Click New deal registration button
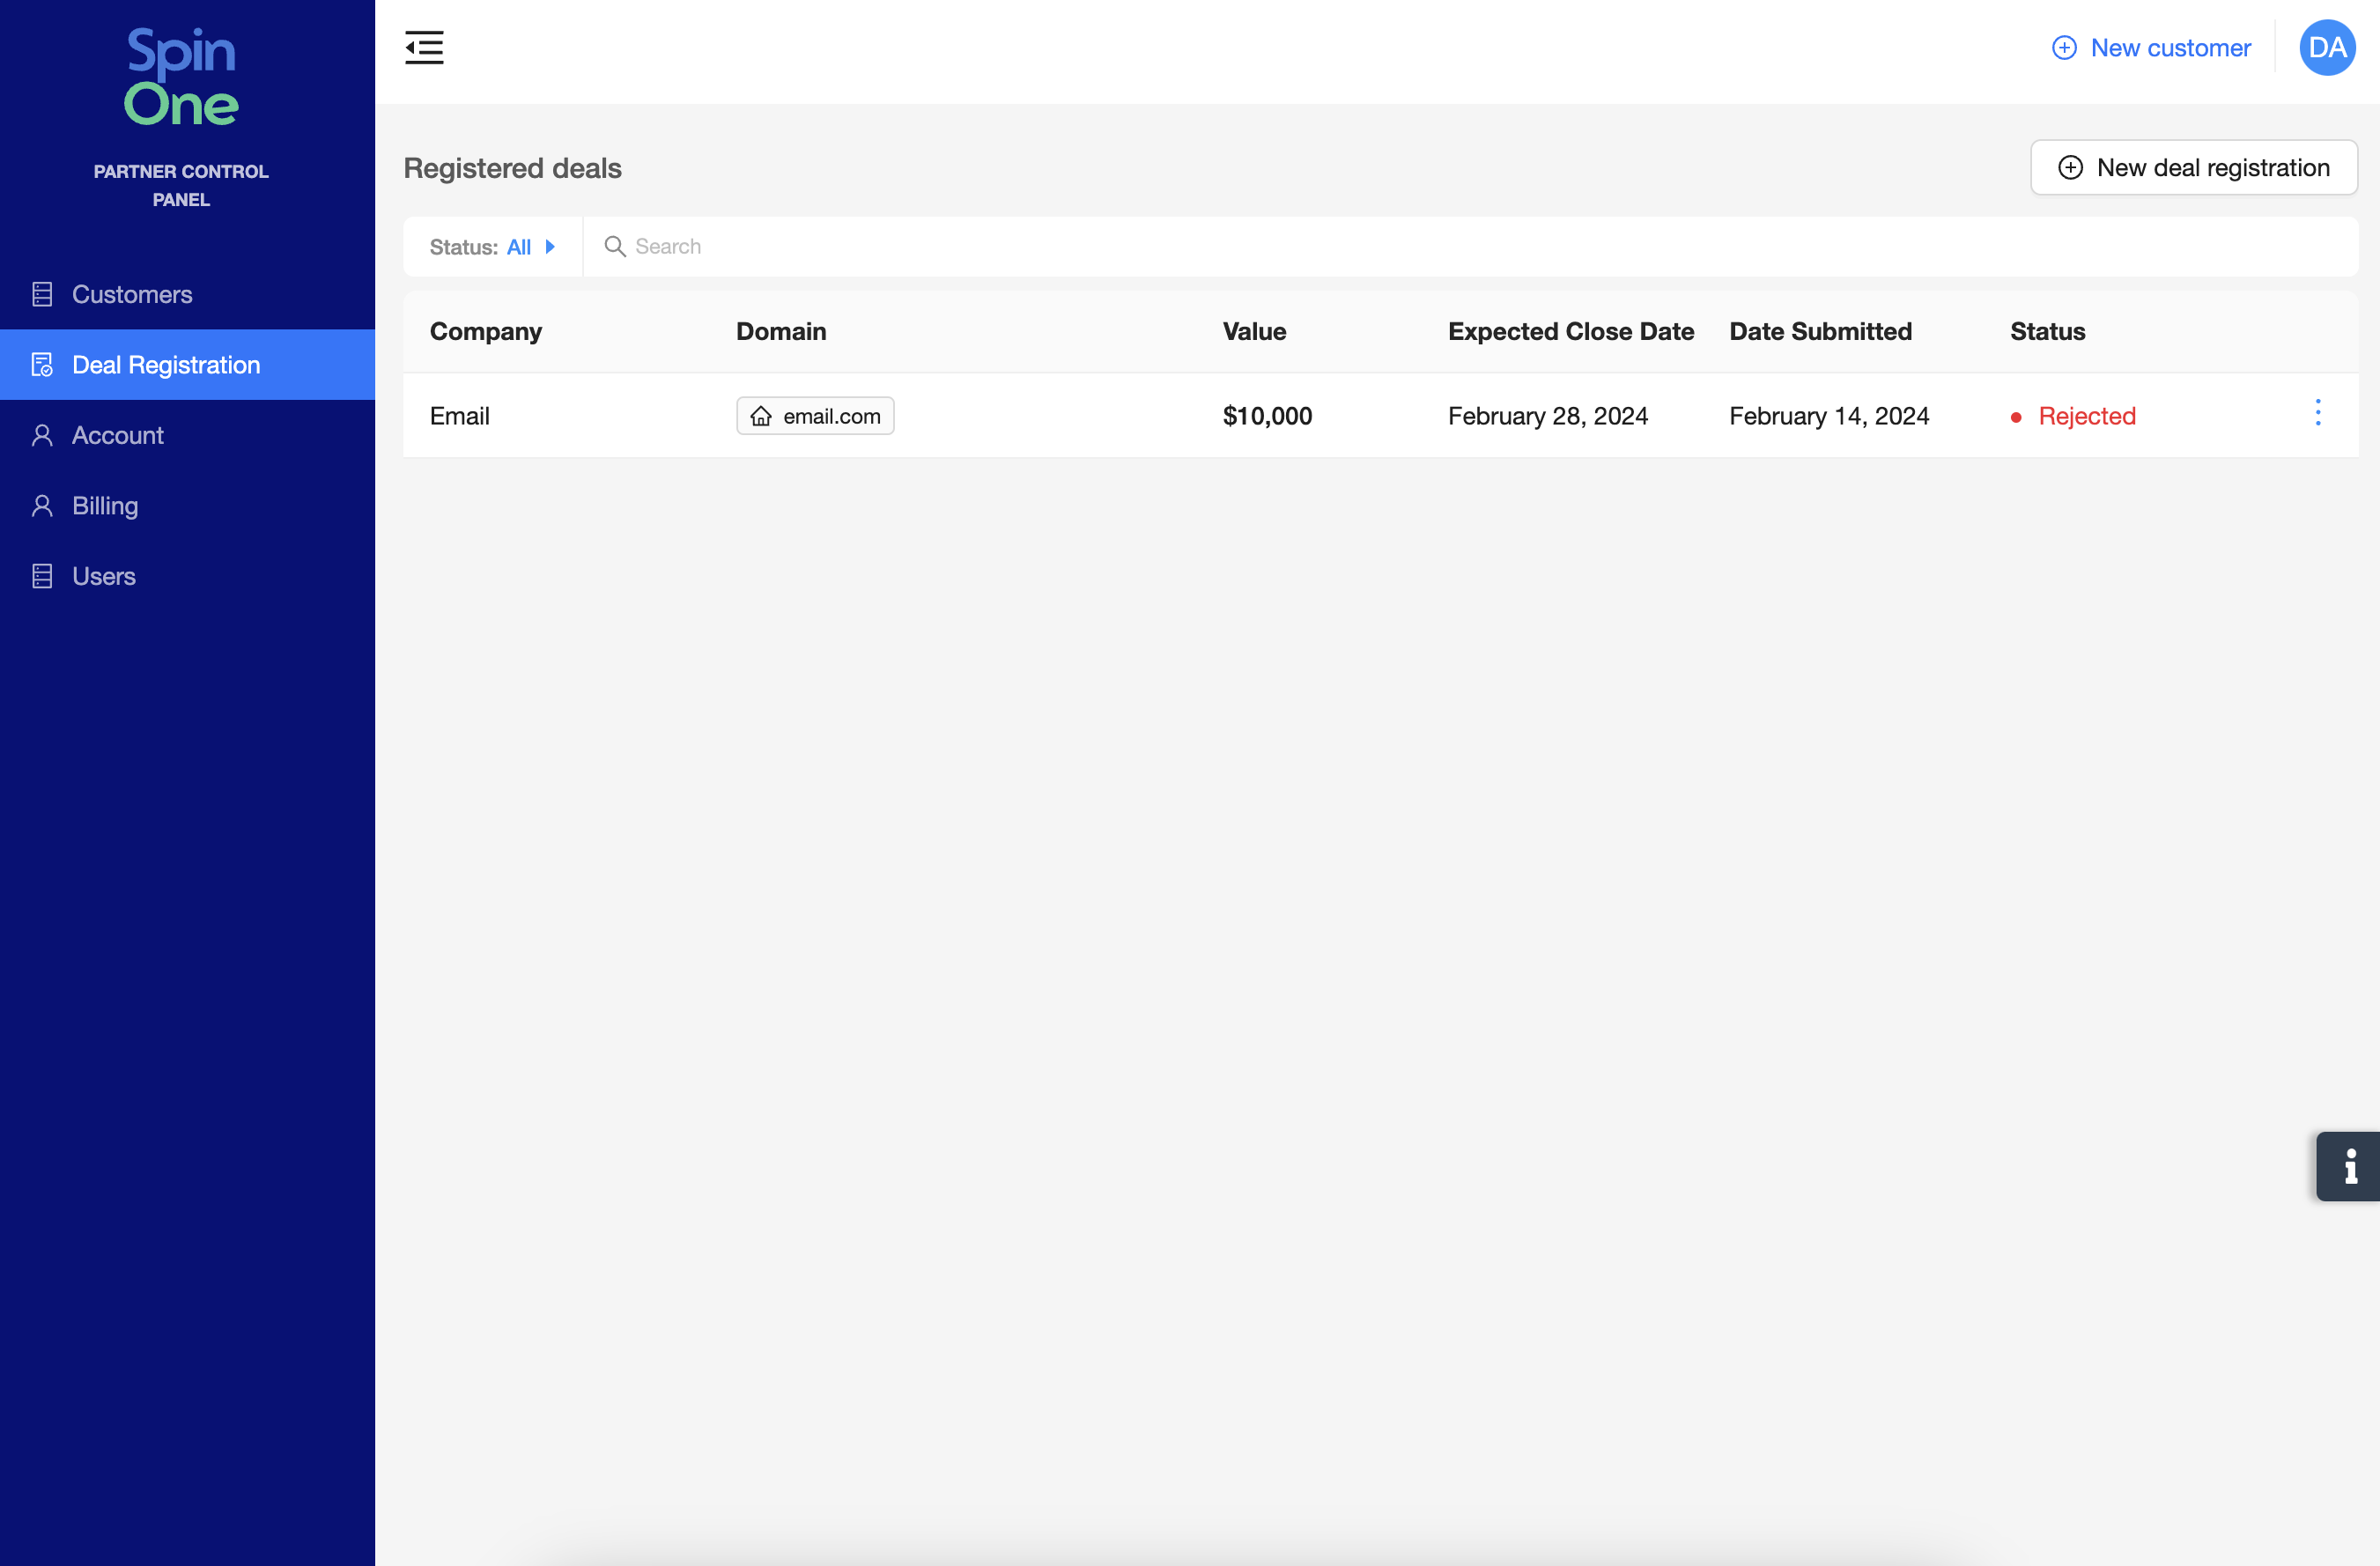This screenshot has height=1566, width=2380. (2193, 168)
